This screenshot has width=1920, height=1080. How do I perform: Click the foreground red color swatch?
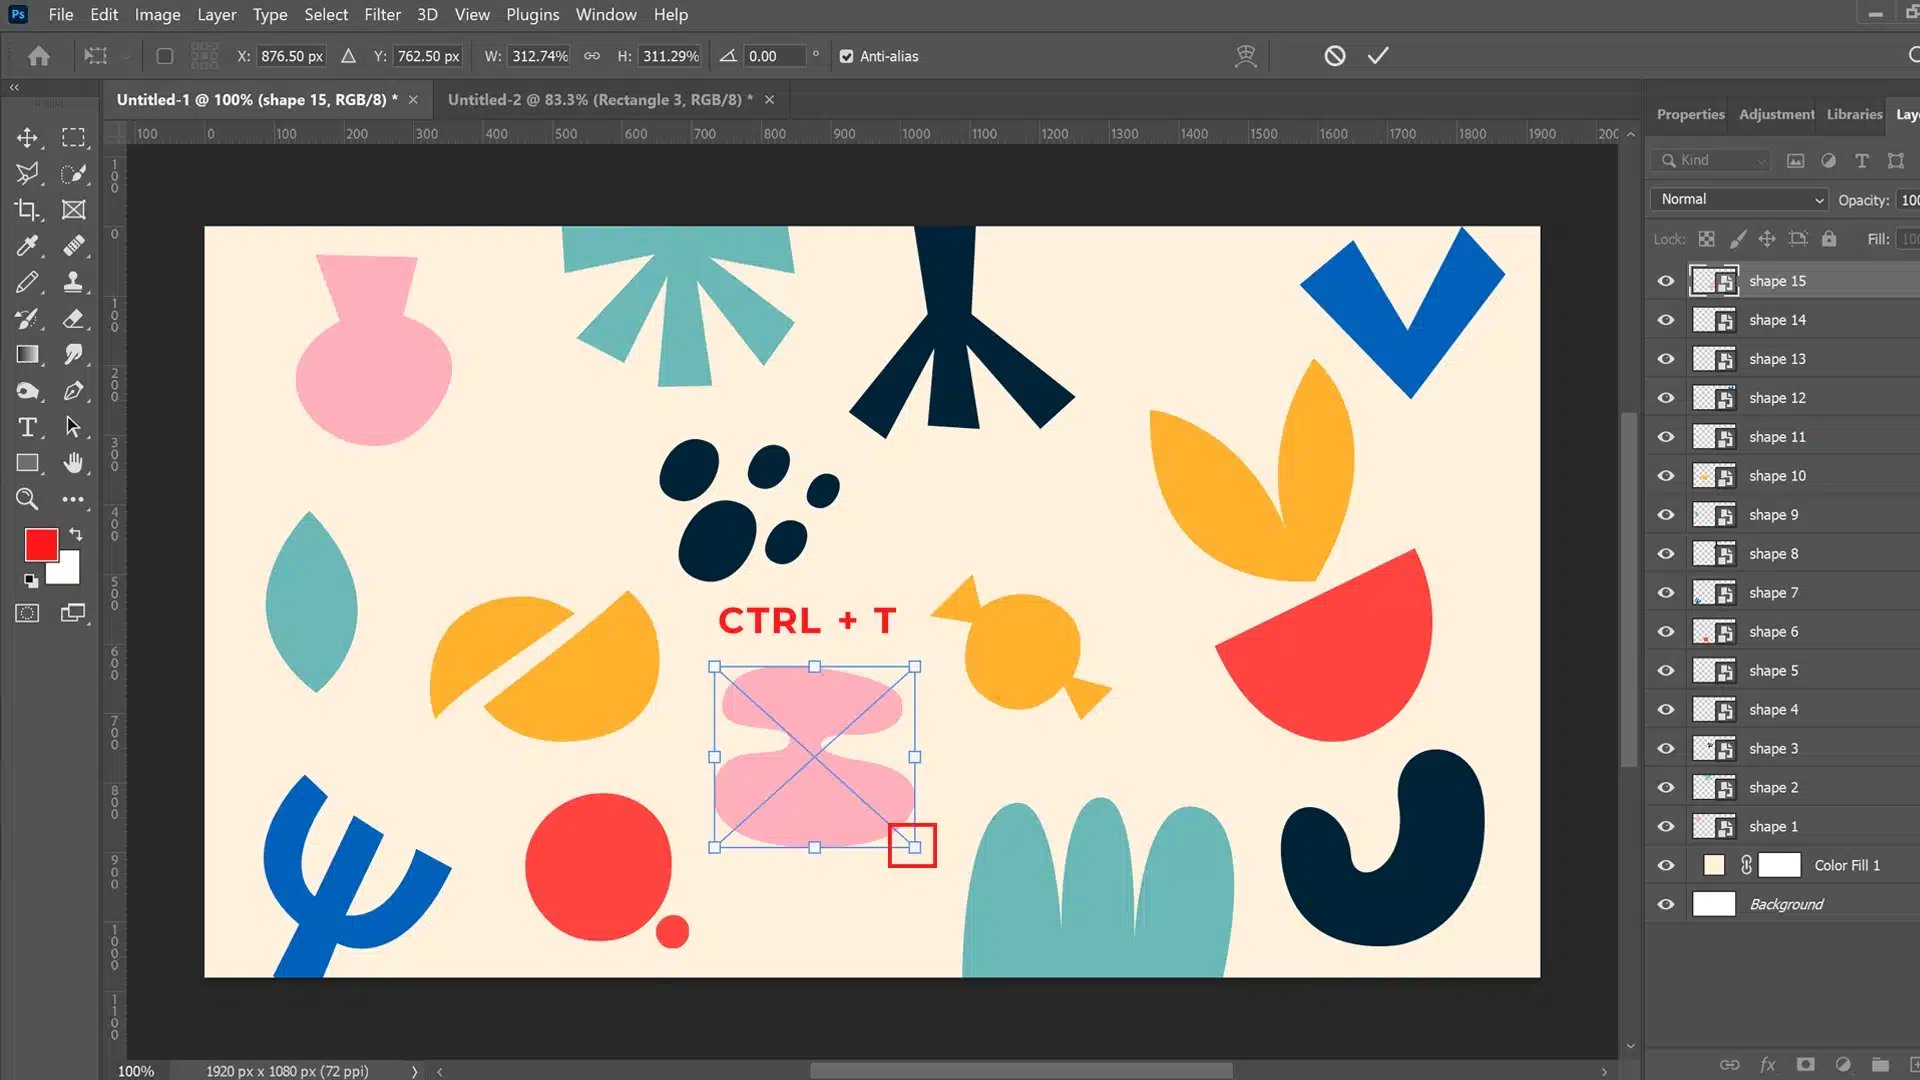41,545
